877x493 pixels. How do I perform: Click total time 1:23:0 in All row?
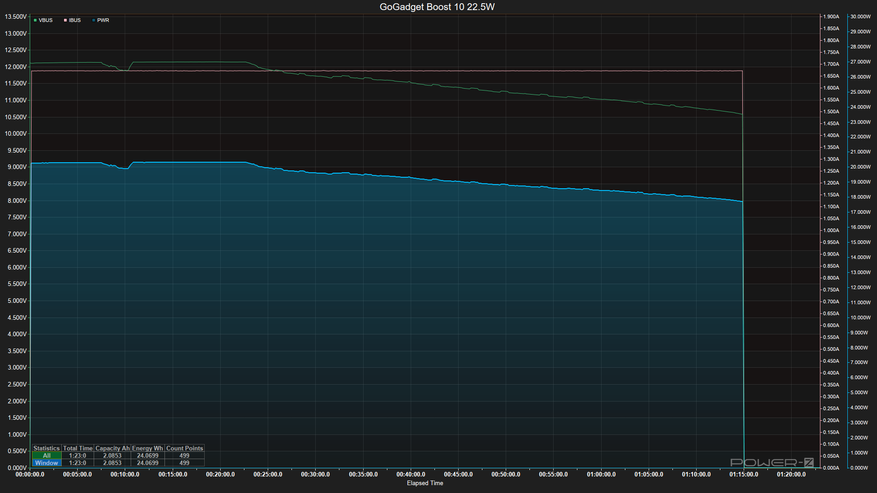coord(78,456)
